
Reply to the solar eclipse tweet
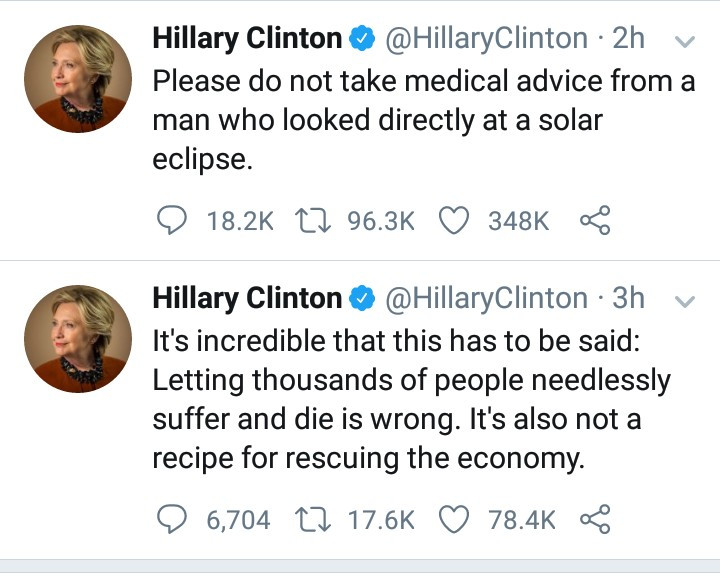point(172,220)
